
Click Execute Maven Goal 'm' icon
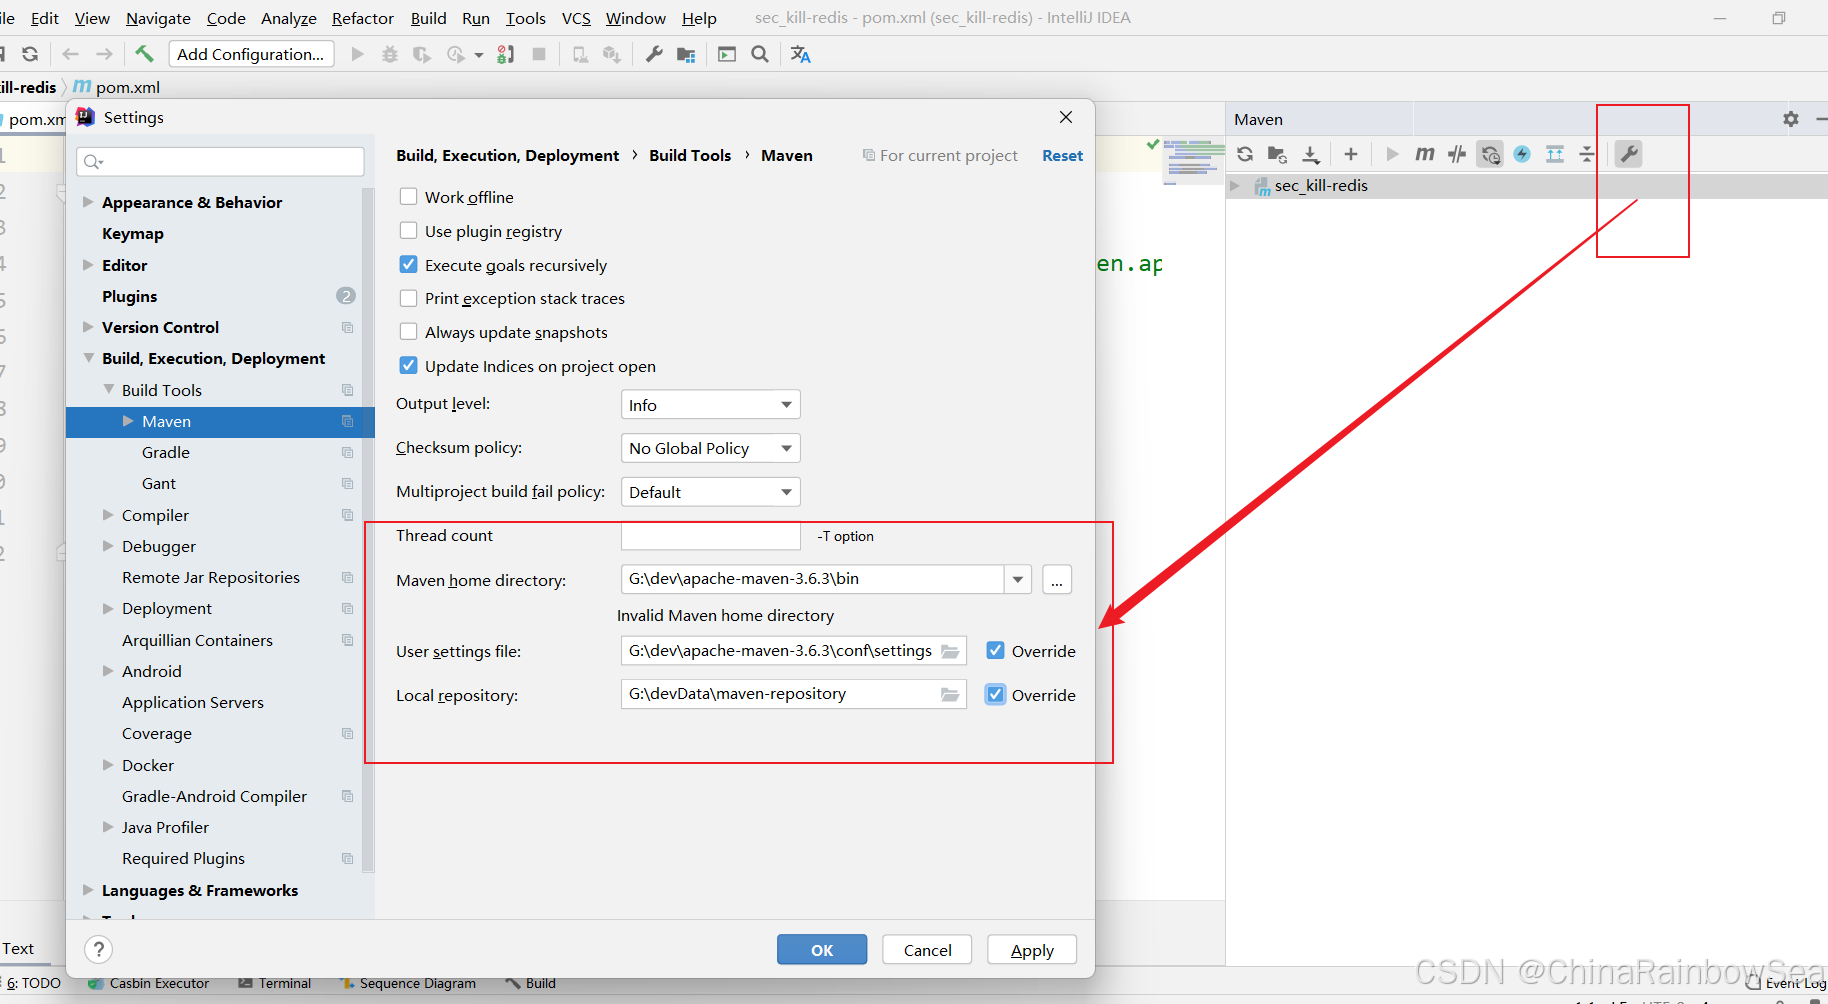coord(1425,154)
